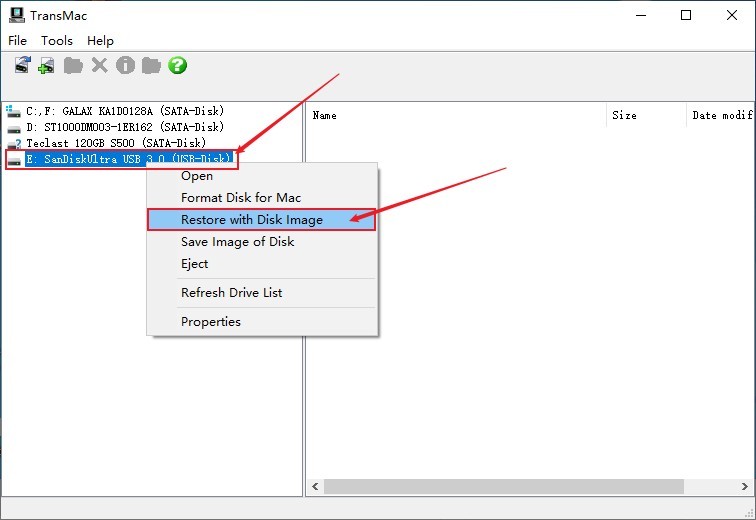
Task: Choose Refresh Drive List
Action: pos(262,293)
